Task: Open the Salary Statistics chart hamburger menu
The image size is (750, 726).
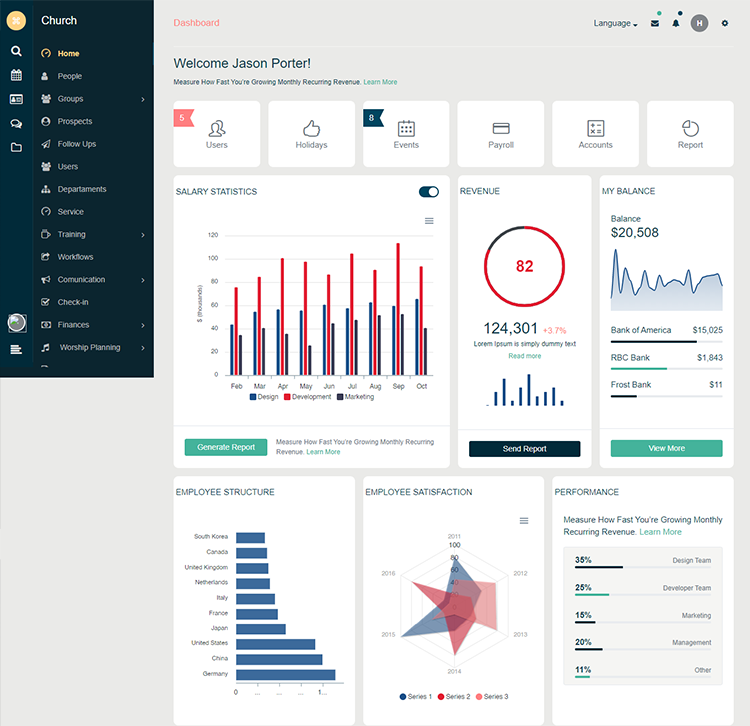Action: pyautogui.click(x=429, y=221)
